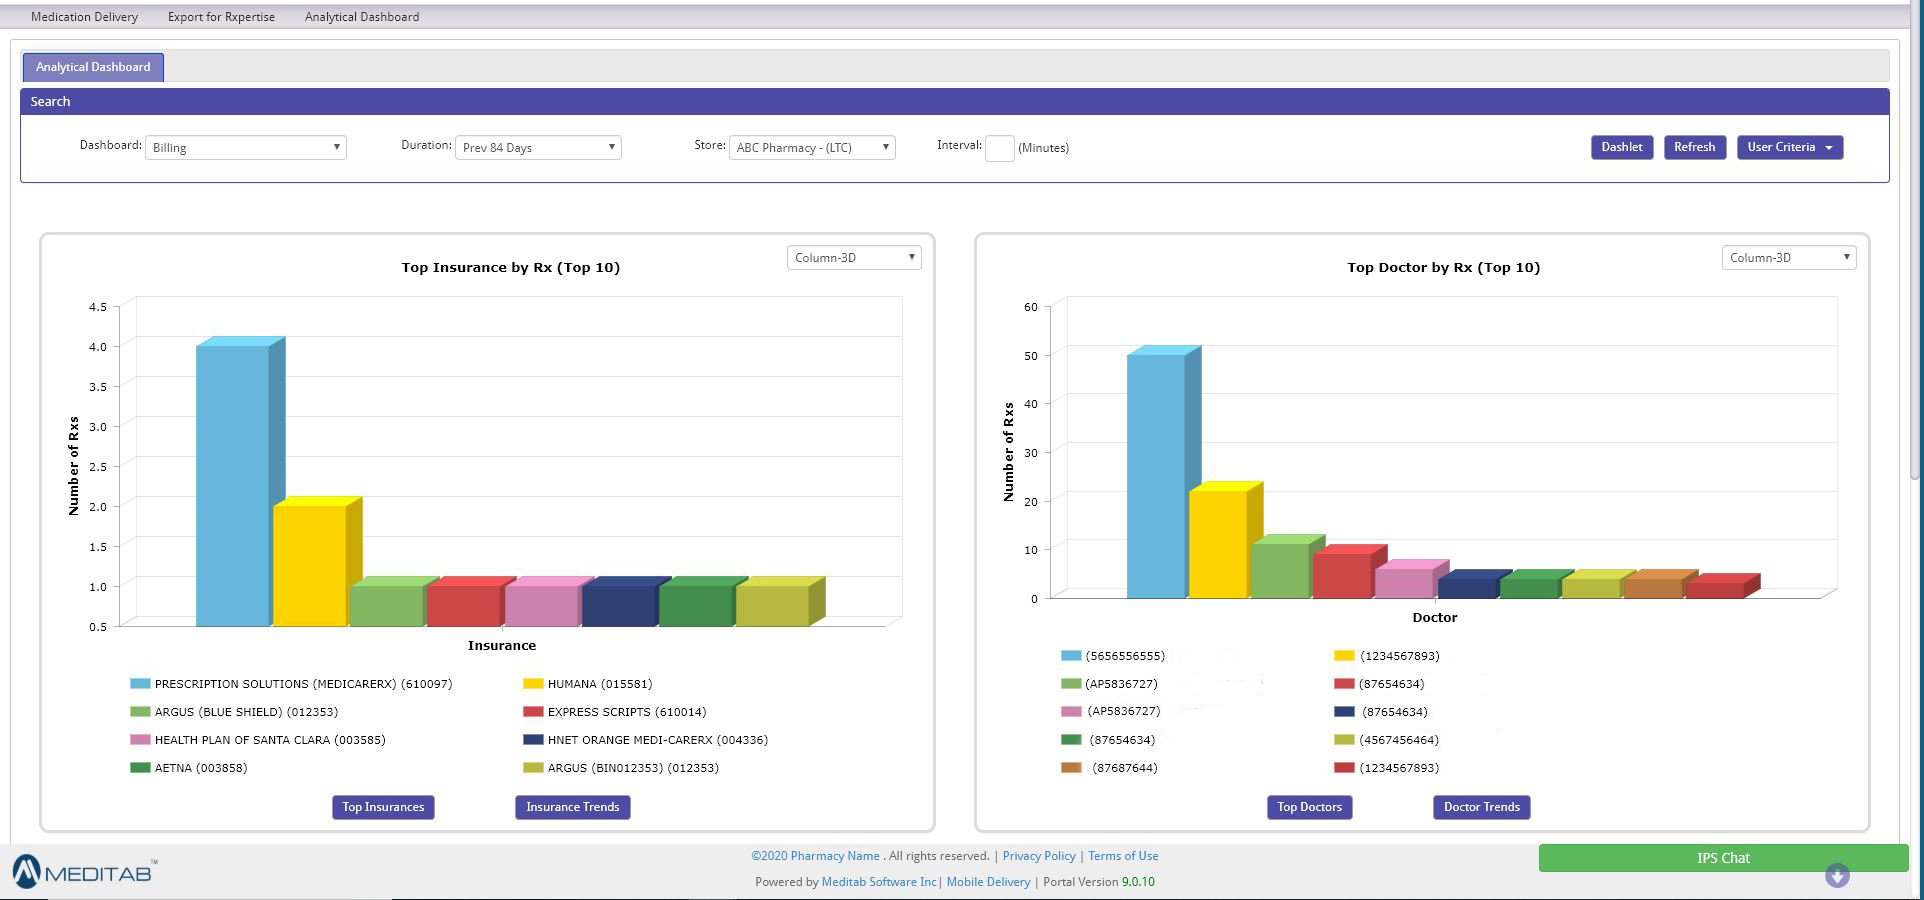View the Insurance Trends button

tap(573, 807)
